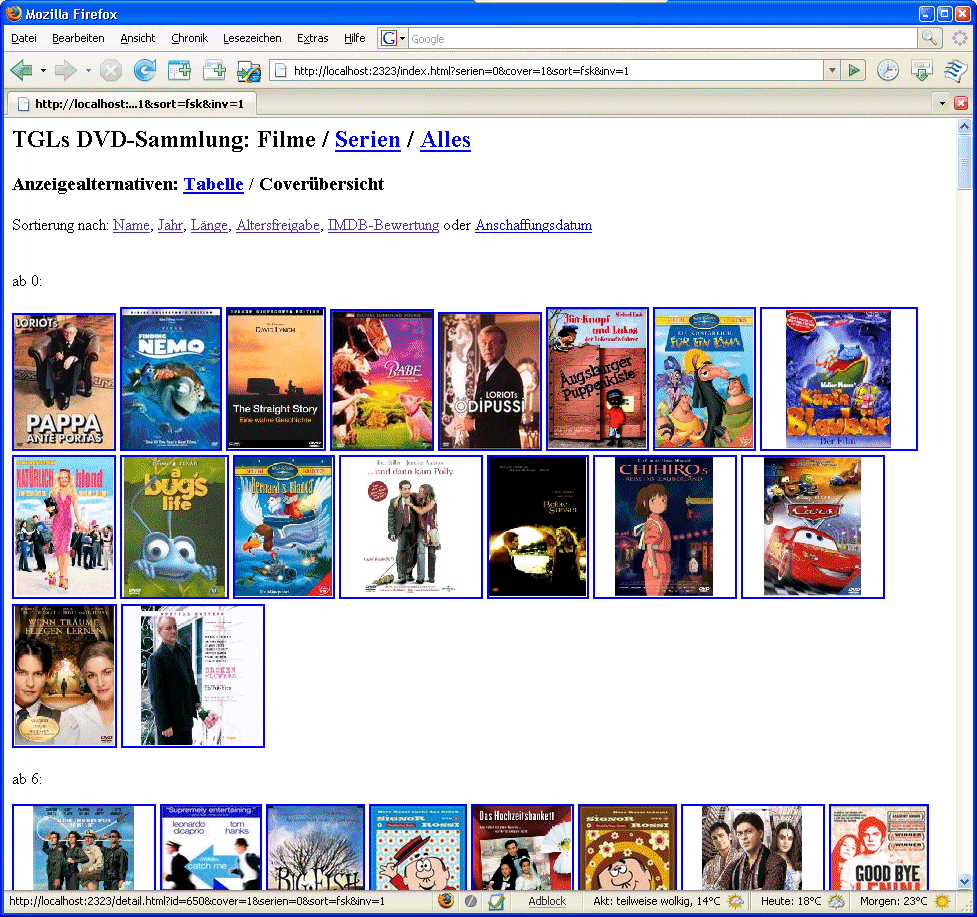
Task: Sort collection by Länge
Action: point(209,226)
